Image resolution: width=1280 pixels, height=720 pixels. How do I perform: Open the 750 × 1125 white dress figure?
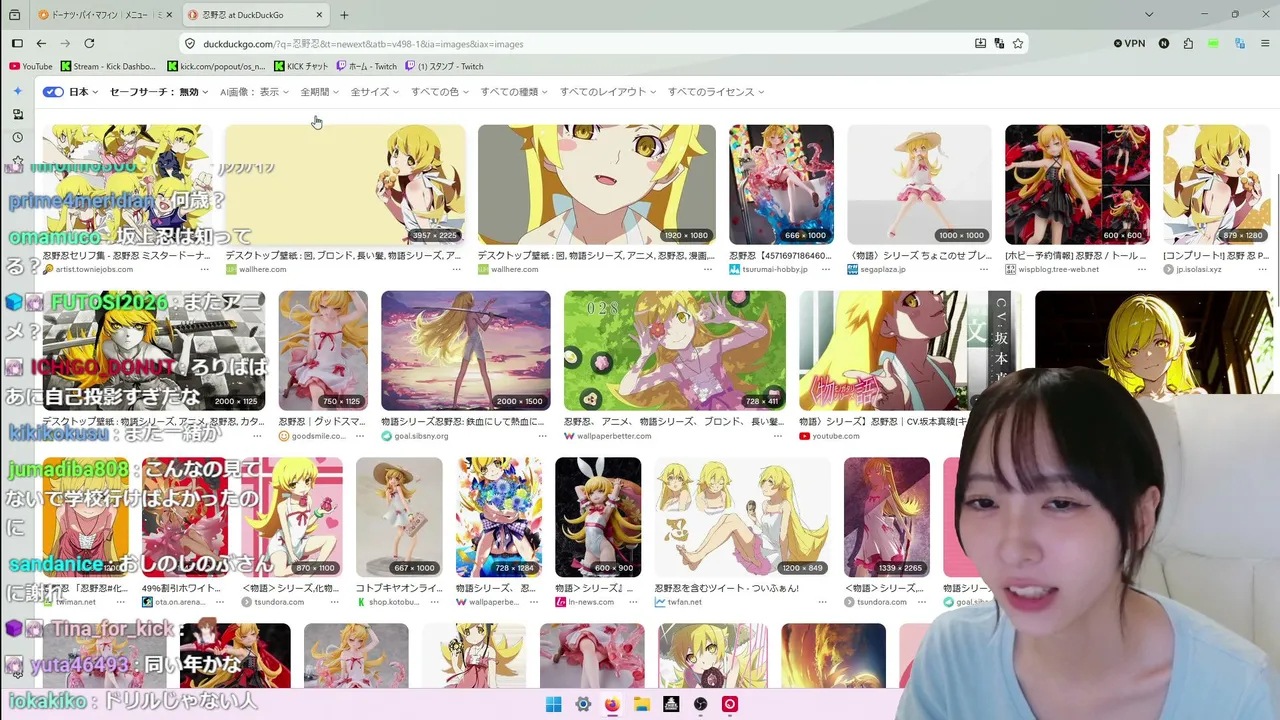point(323,351)
